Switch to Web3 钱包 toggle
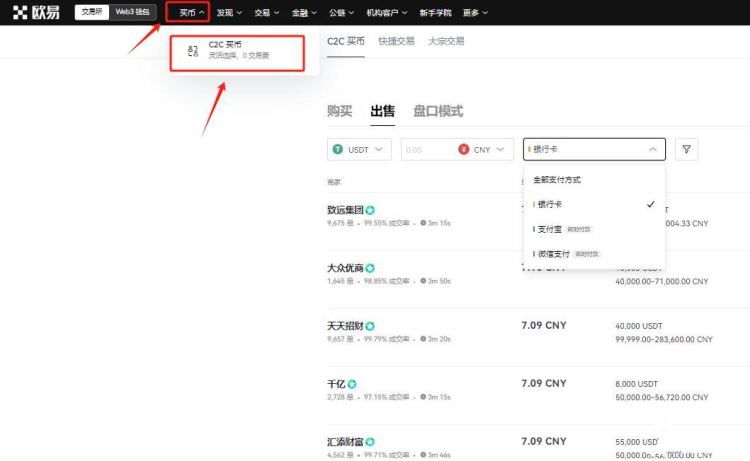This screenshot has width=750, height=461. point(132,12)
